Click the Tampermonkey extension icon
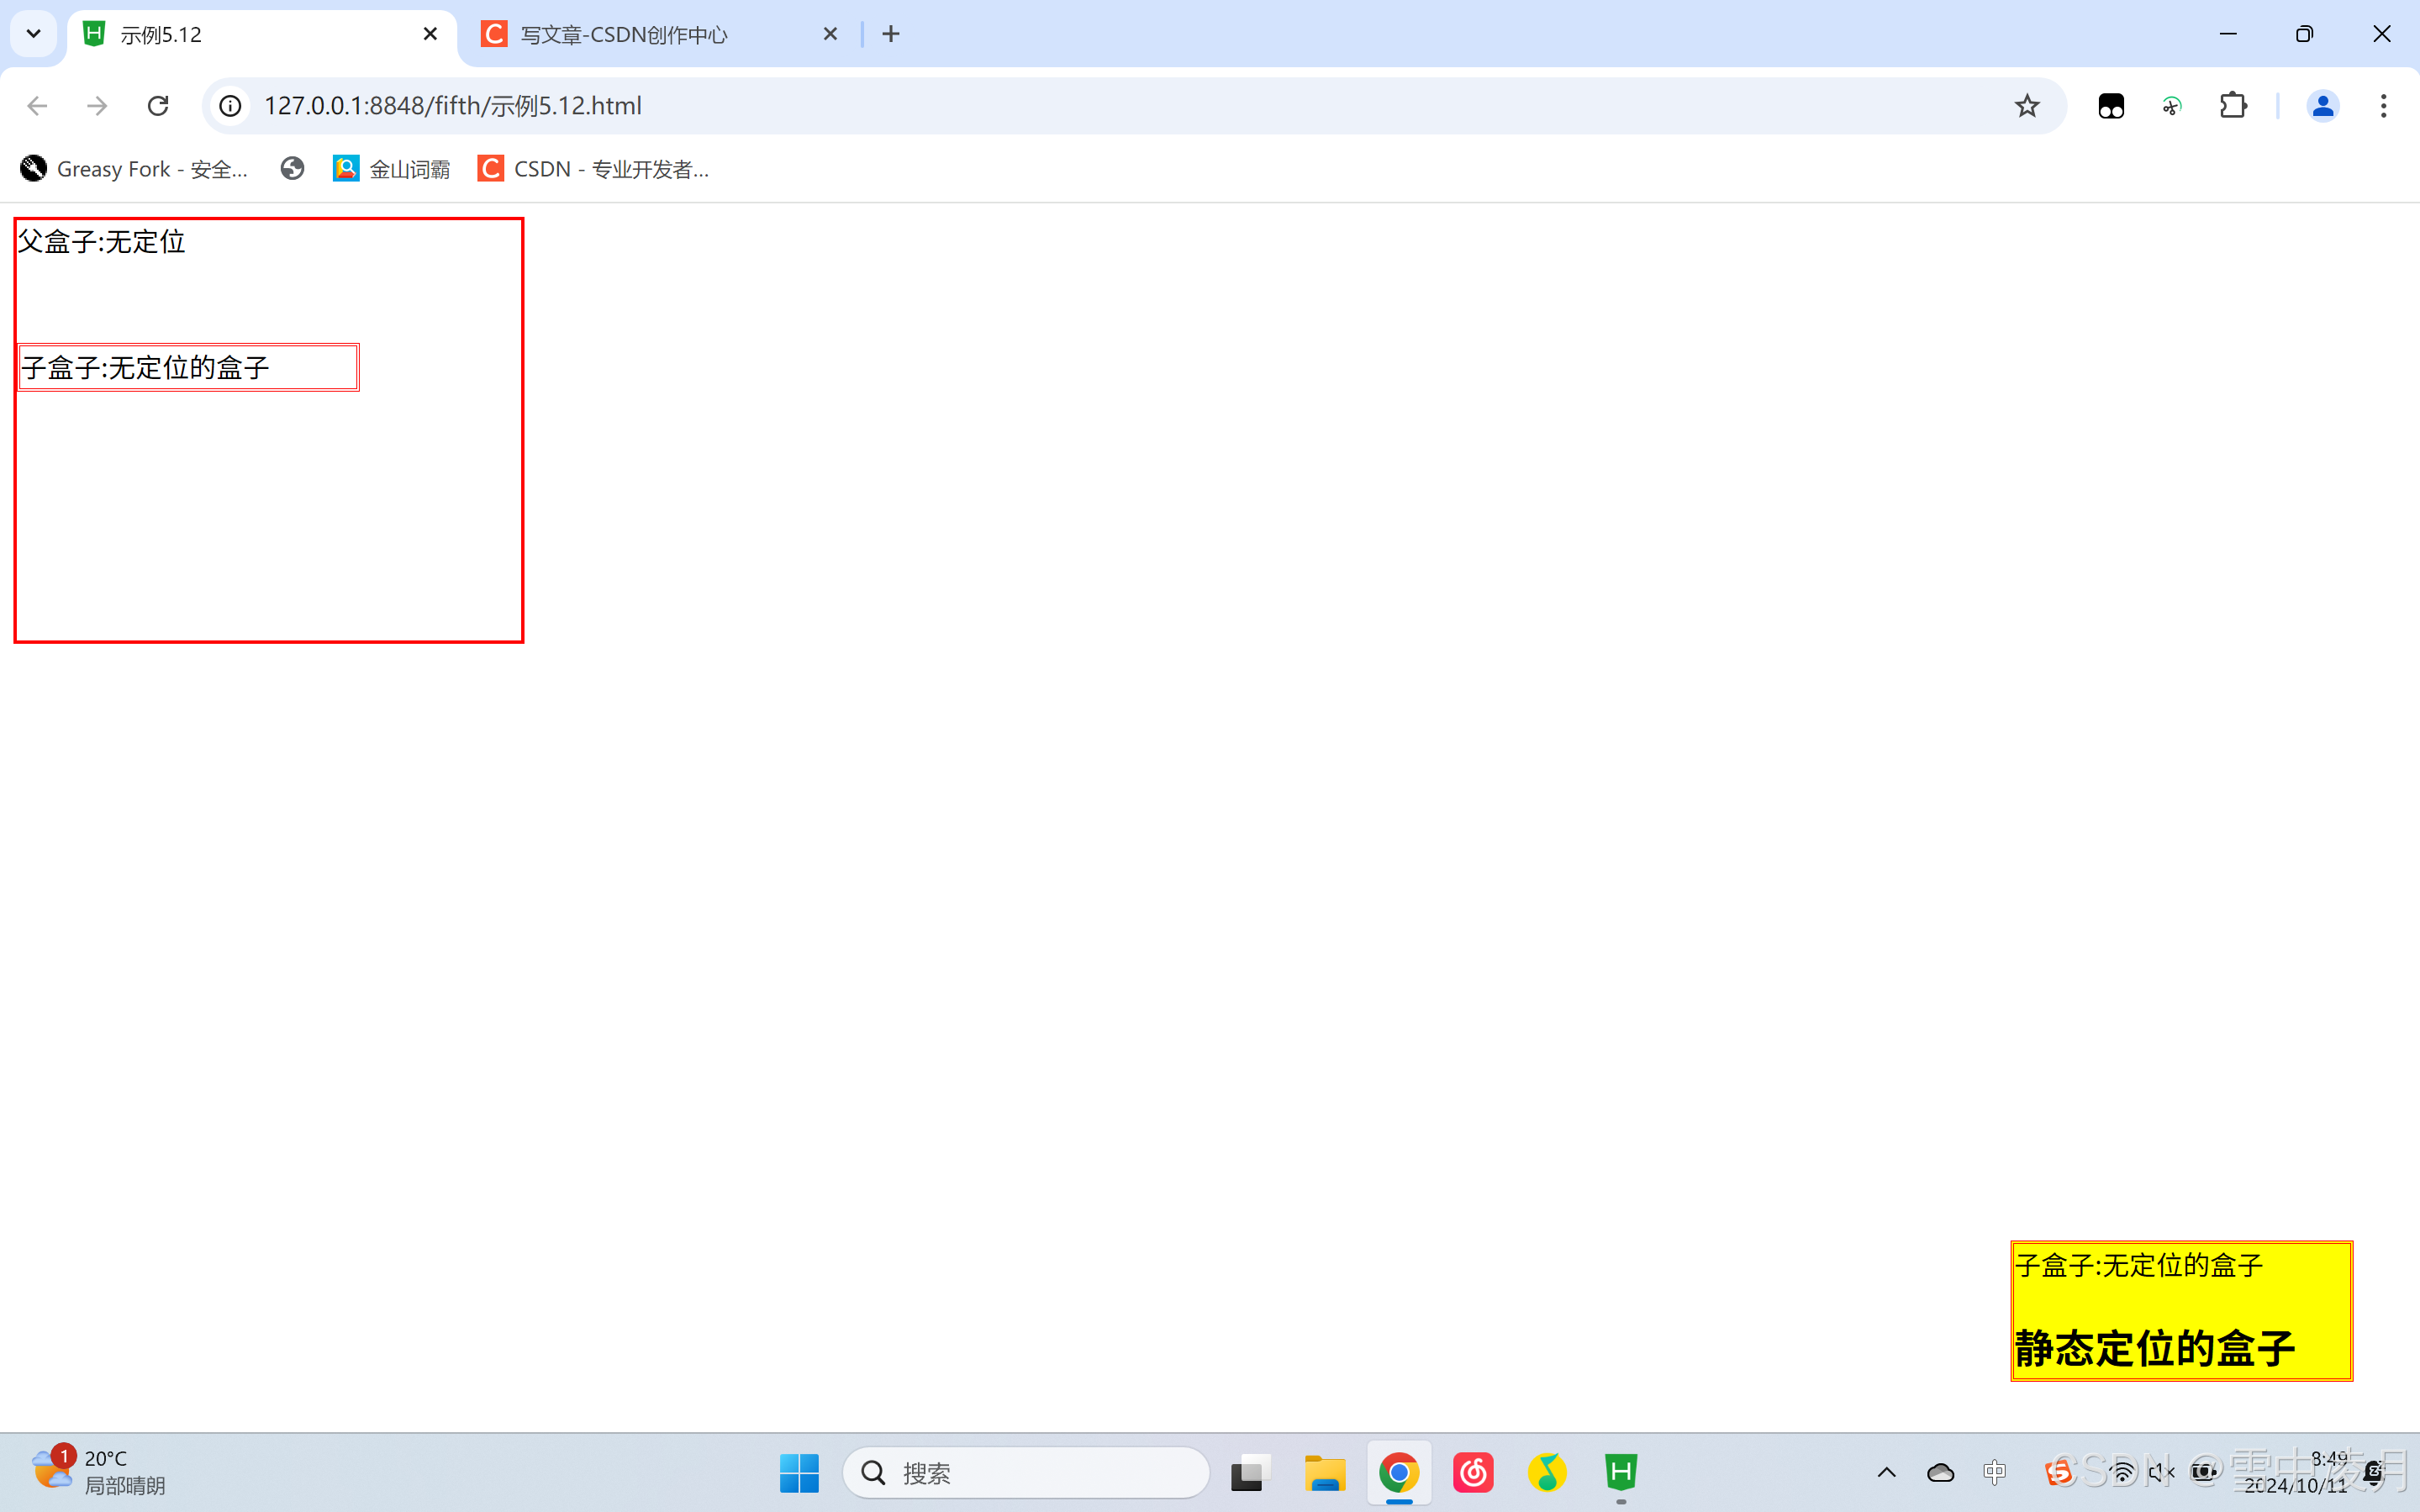Image resolution: width=2420 pixels, height=1512 pixels. coord(2111,106)
